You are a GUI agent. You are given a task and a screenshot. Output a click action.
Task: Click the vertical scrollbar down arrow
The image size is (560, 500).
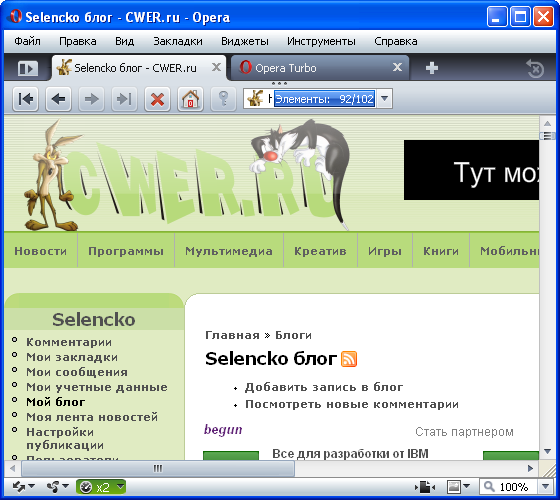tap(547, 452)
